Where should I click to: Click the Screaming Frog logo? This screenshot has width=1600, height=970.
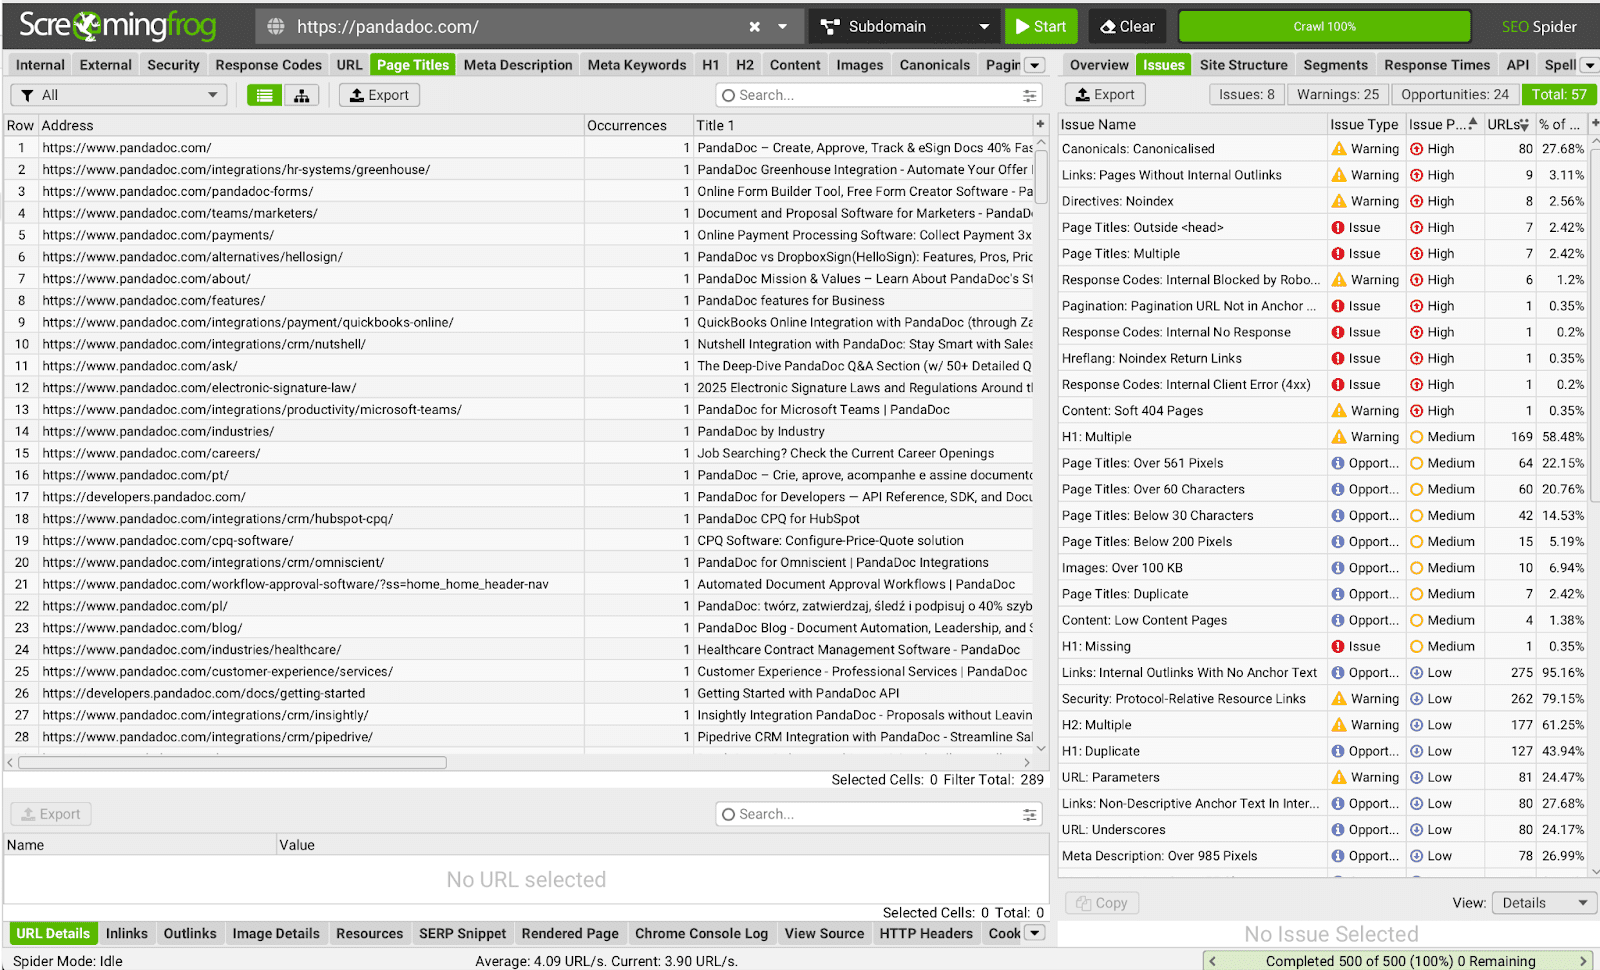click(117, 26)
